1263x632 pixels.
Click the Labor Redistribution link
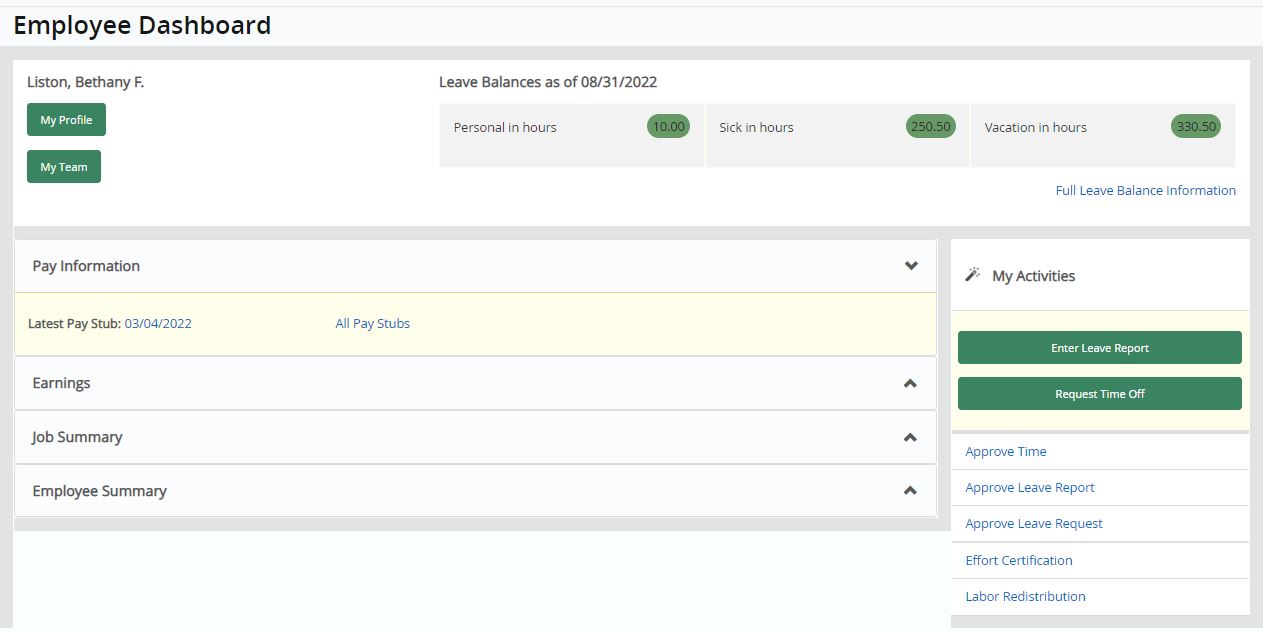(1025, 597)
